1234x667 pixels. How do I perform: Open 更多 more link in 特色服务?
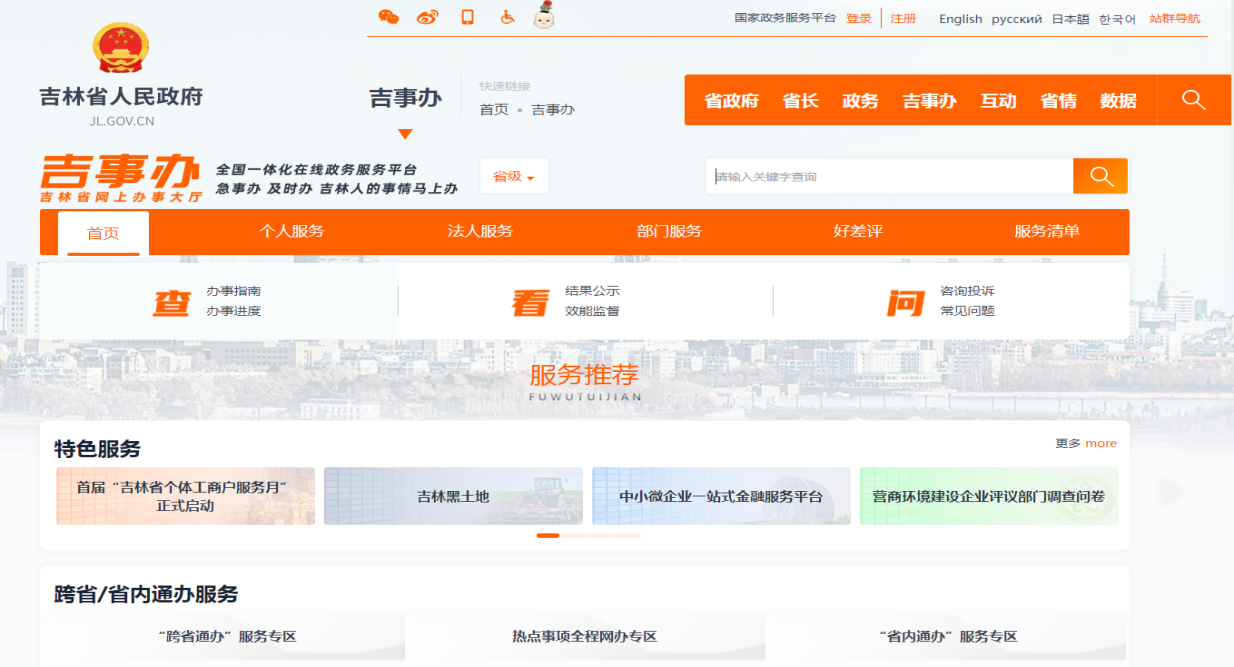click(1086, 443)
